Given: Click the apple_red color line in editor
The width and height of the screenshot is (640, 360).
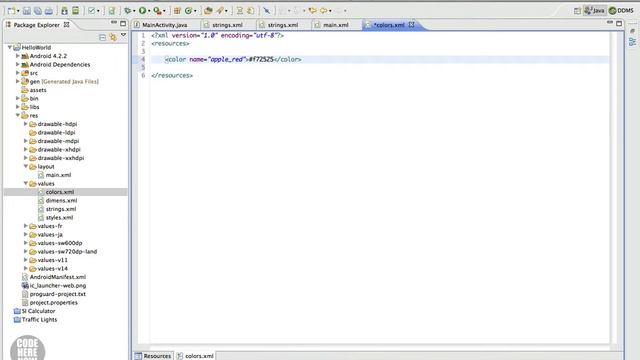Looking at the screenshot, I should 233,59.
